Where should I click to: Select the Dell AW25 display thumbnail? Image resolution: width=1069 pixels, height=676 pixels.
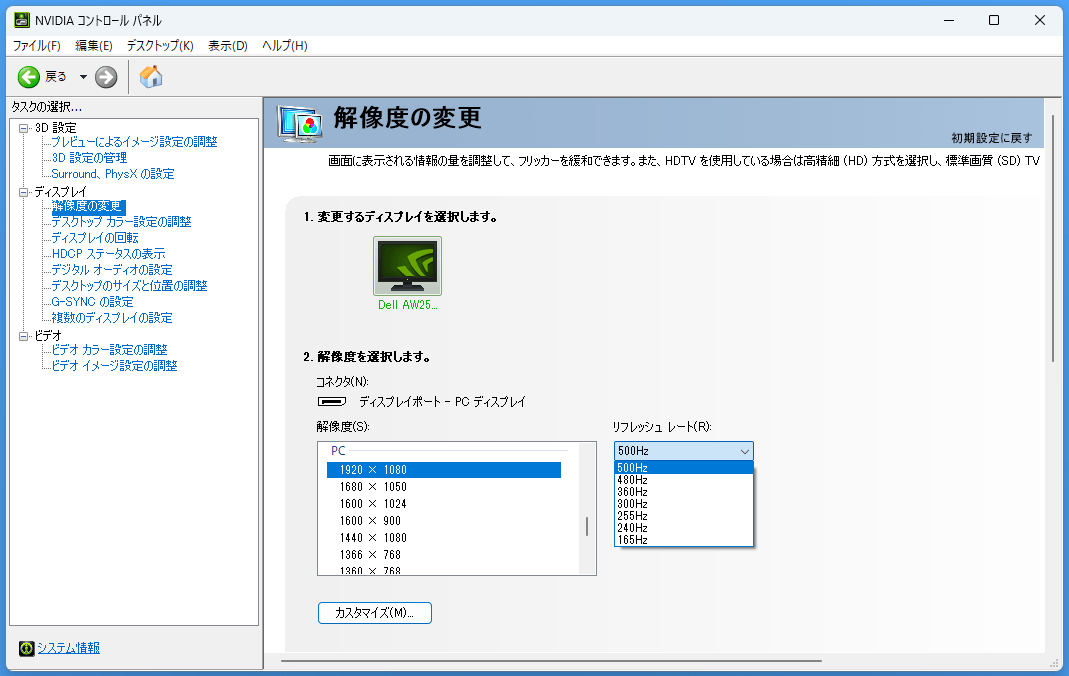pyautogui.click(x=407, y=266)
